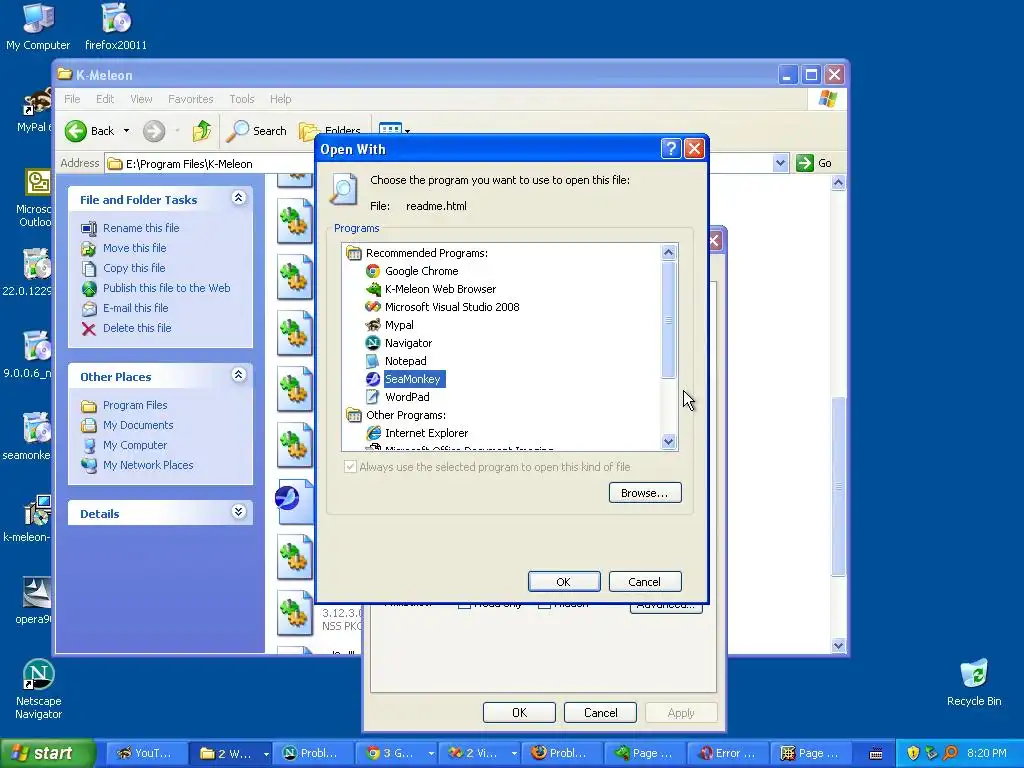Click the program list scroll-up arrow
This screenshot has height=768, width=1024.
668,253
